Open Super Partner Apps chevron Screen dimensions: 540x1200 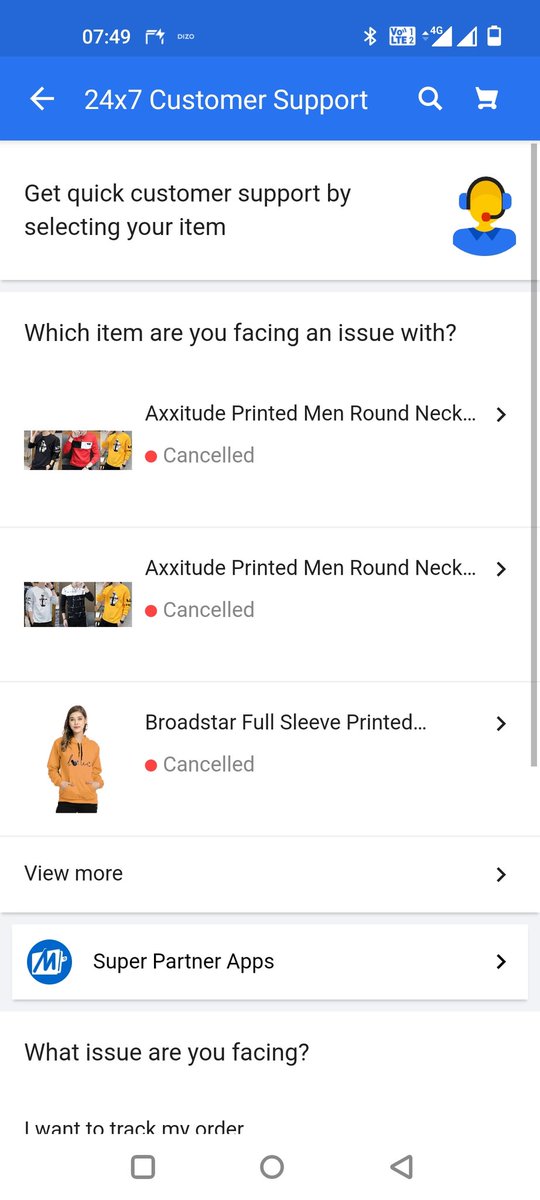pos(501,962)
